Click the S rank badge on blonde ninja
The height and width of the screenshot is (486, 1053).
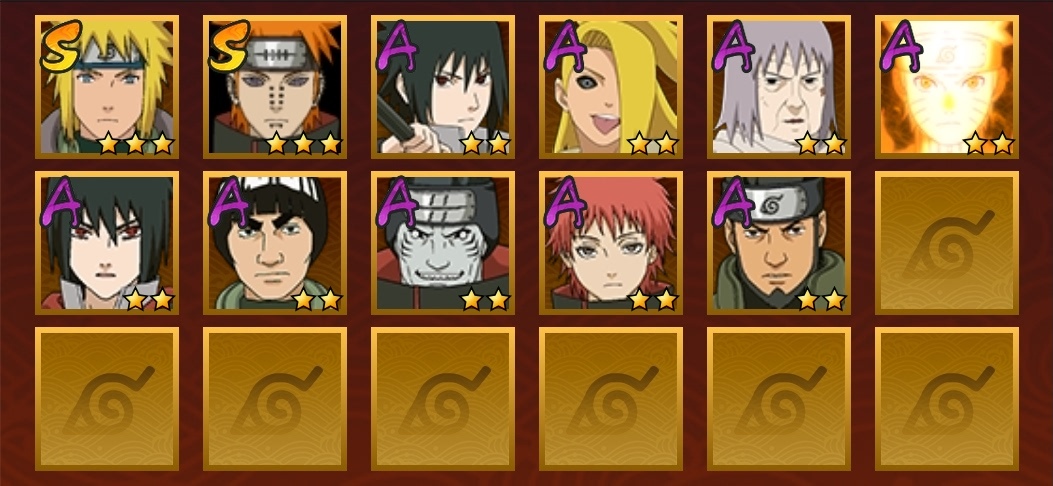(x=60, y=46)
